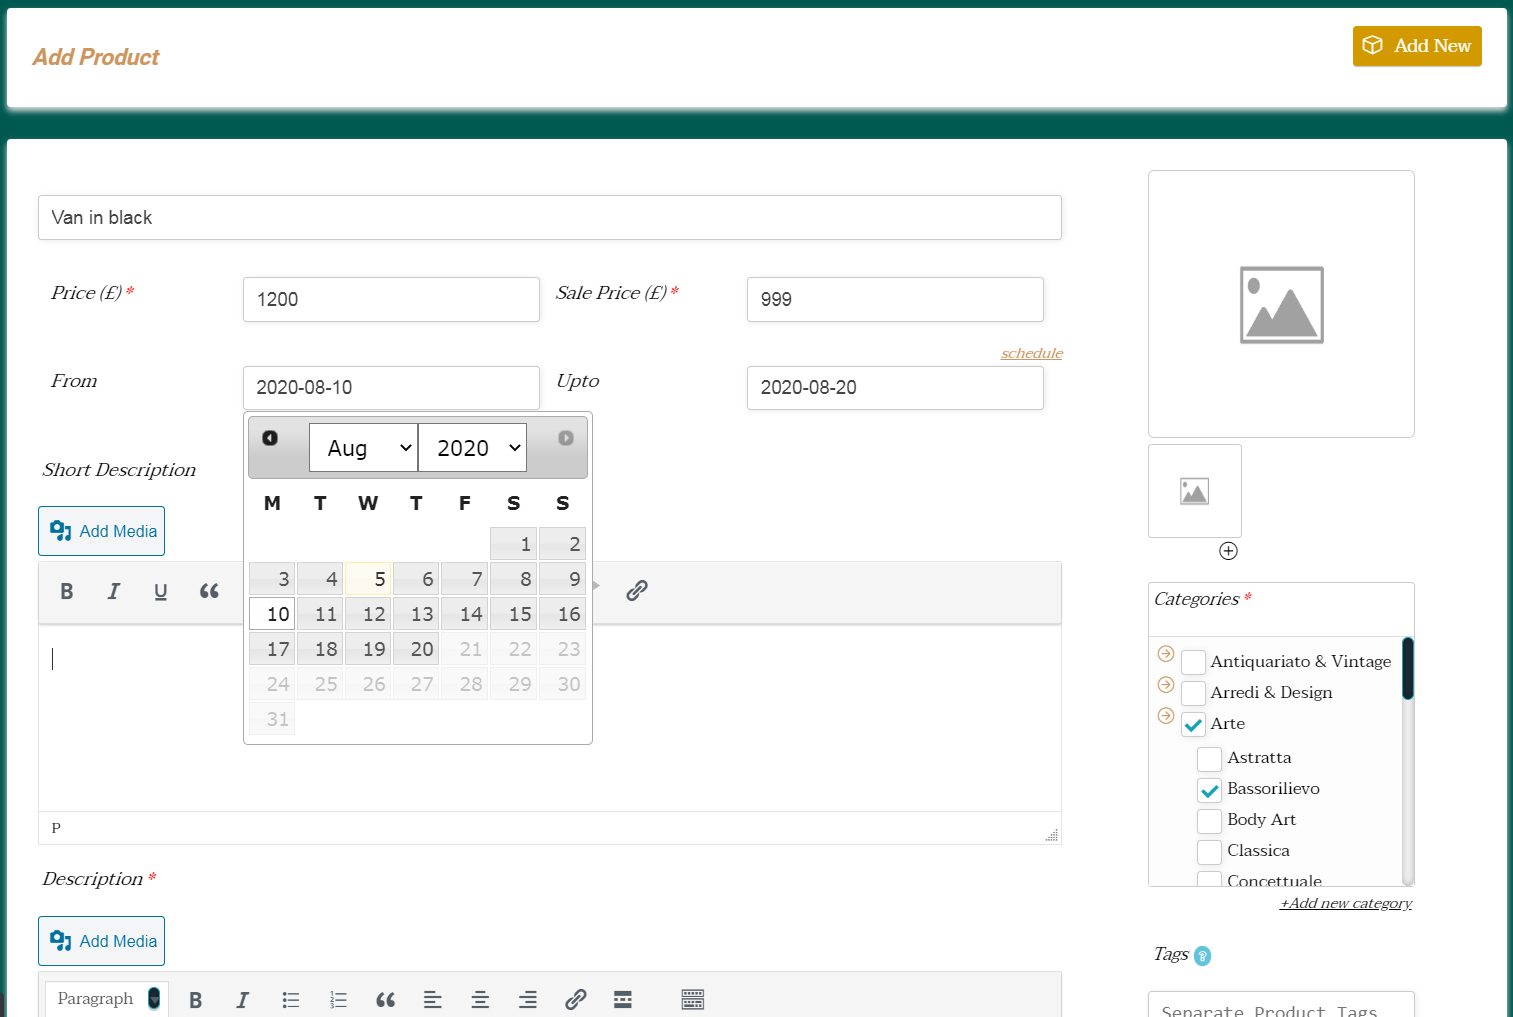The height and width of the screenshot is (1017, 1513).
Task: Toggle underline in Short Description toolbar
Action: [x=160, y=591]
